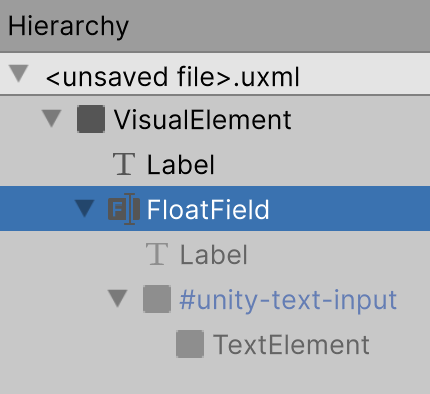Viewport: 430px width, 394px height.
Task: Select the blue #unity-text-input name
Action: 288,300
